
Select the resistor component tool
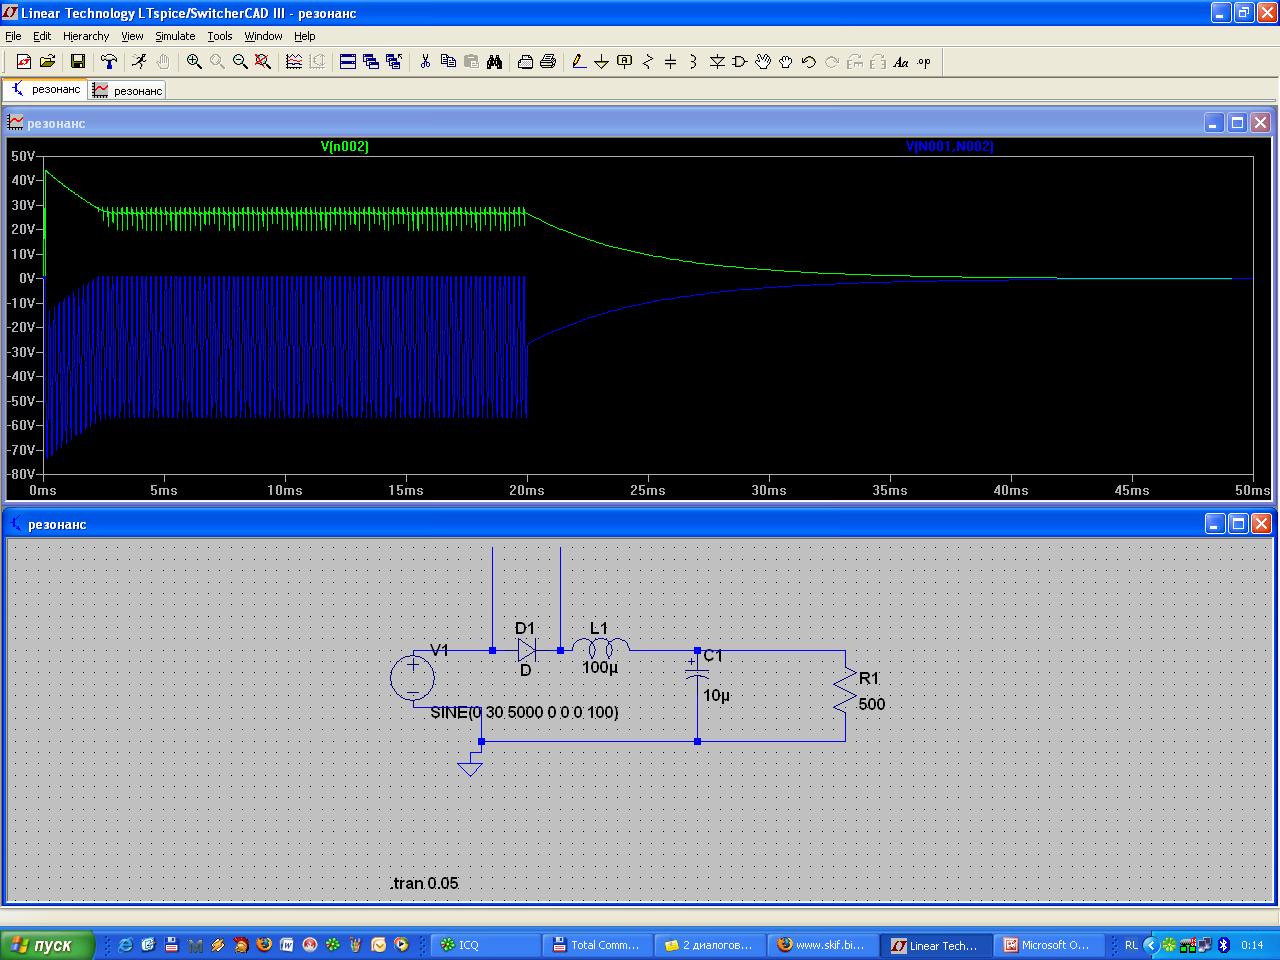(x=647, y=62)
